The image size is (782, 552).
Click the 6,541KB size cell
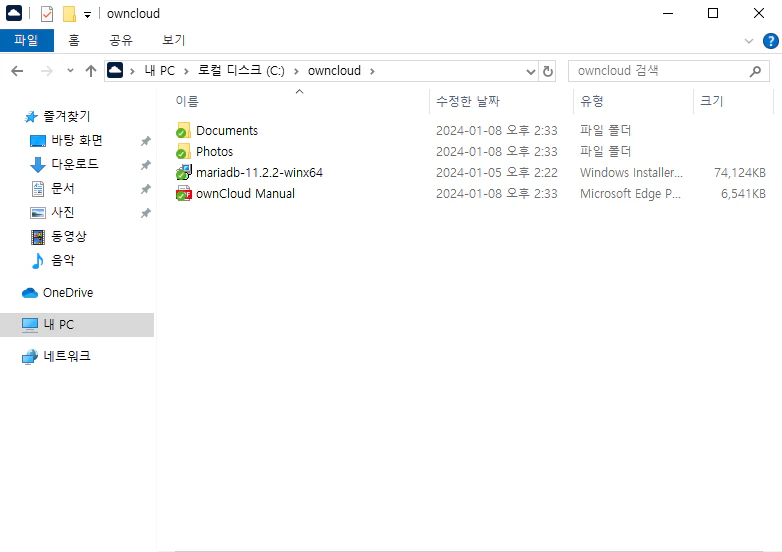click(x=743, y=193)
